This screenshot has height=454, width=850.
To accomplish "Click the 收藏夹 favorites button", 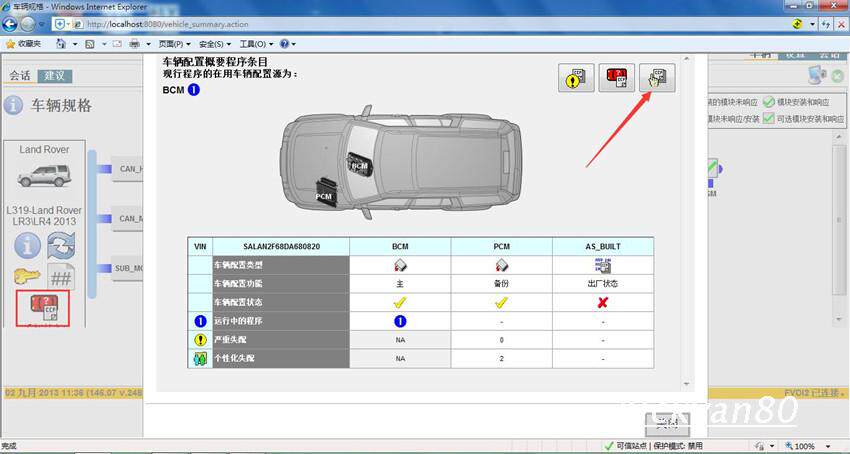I will pyautogui.click(x=23, y=44).
